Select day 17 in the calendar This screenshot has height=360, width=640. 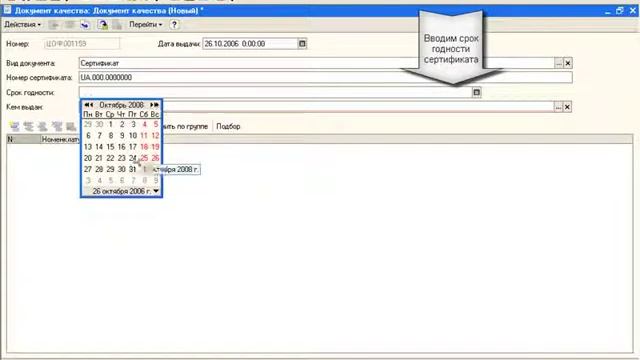pyautogui.click(x=133, y=147)
